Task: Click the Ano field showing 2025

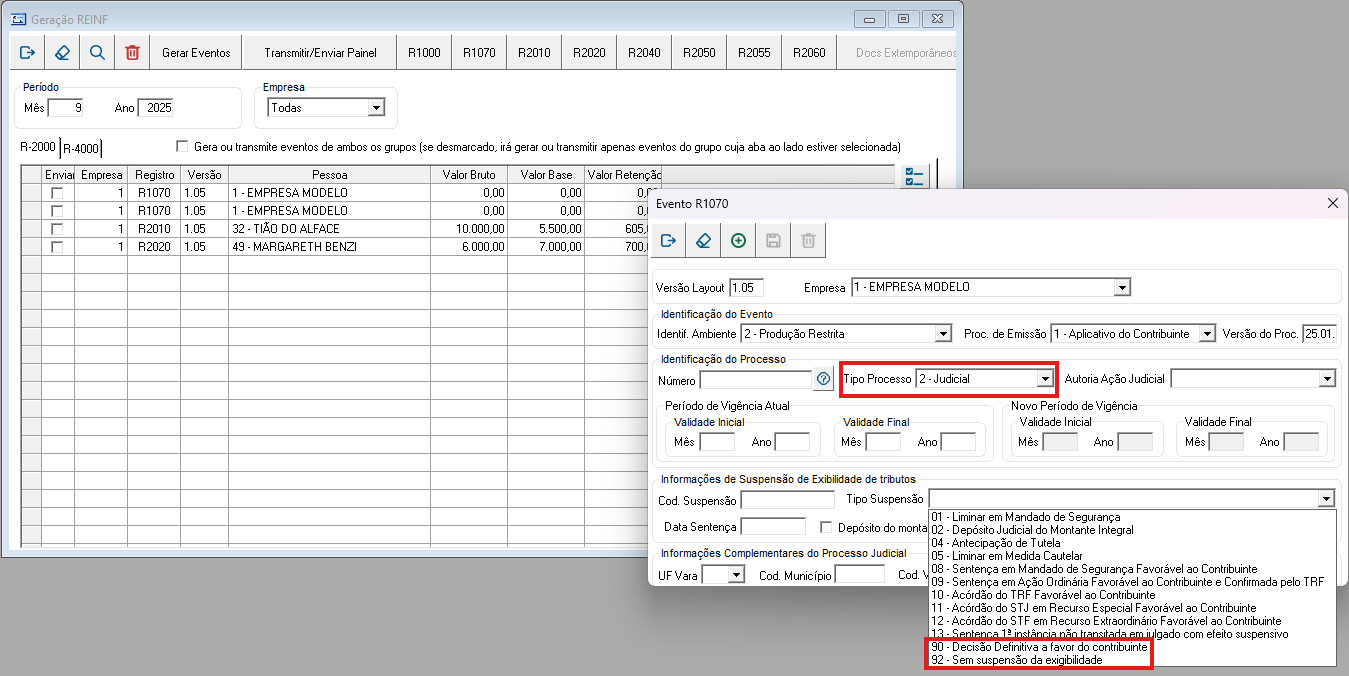Action: pyautogui.click(x=155, y=108)
